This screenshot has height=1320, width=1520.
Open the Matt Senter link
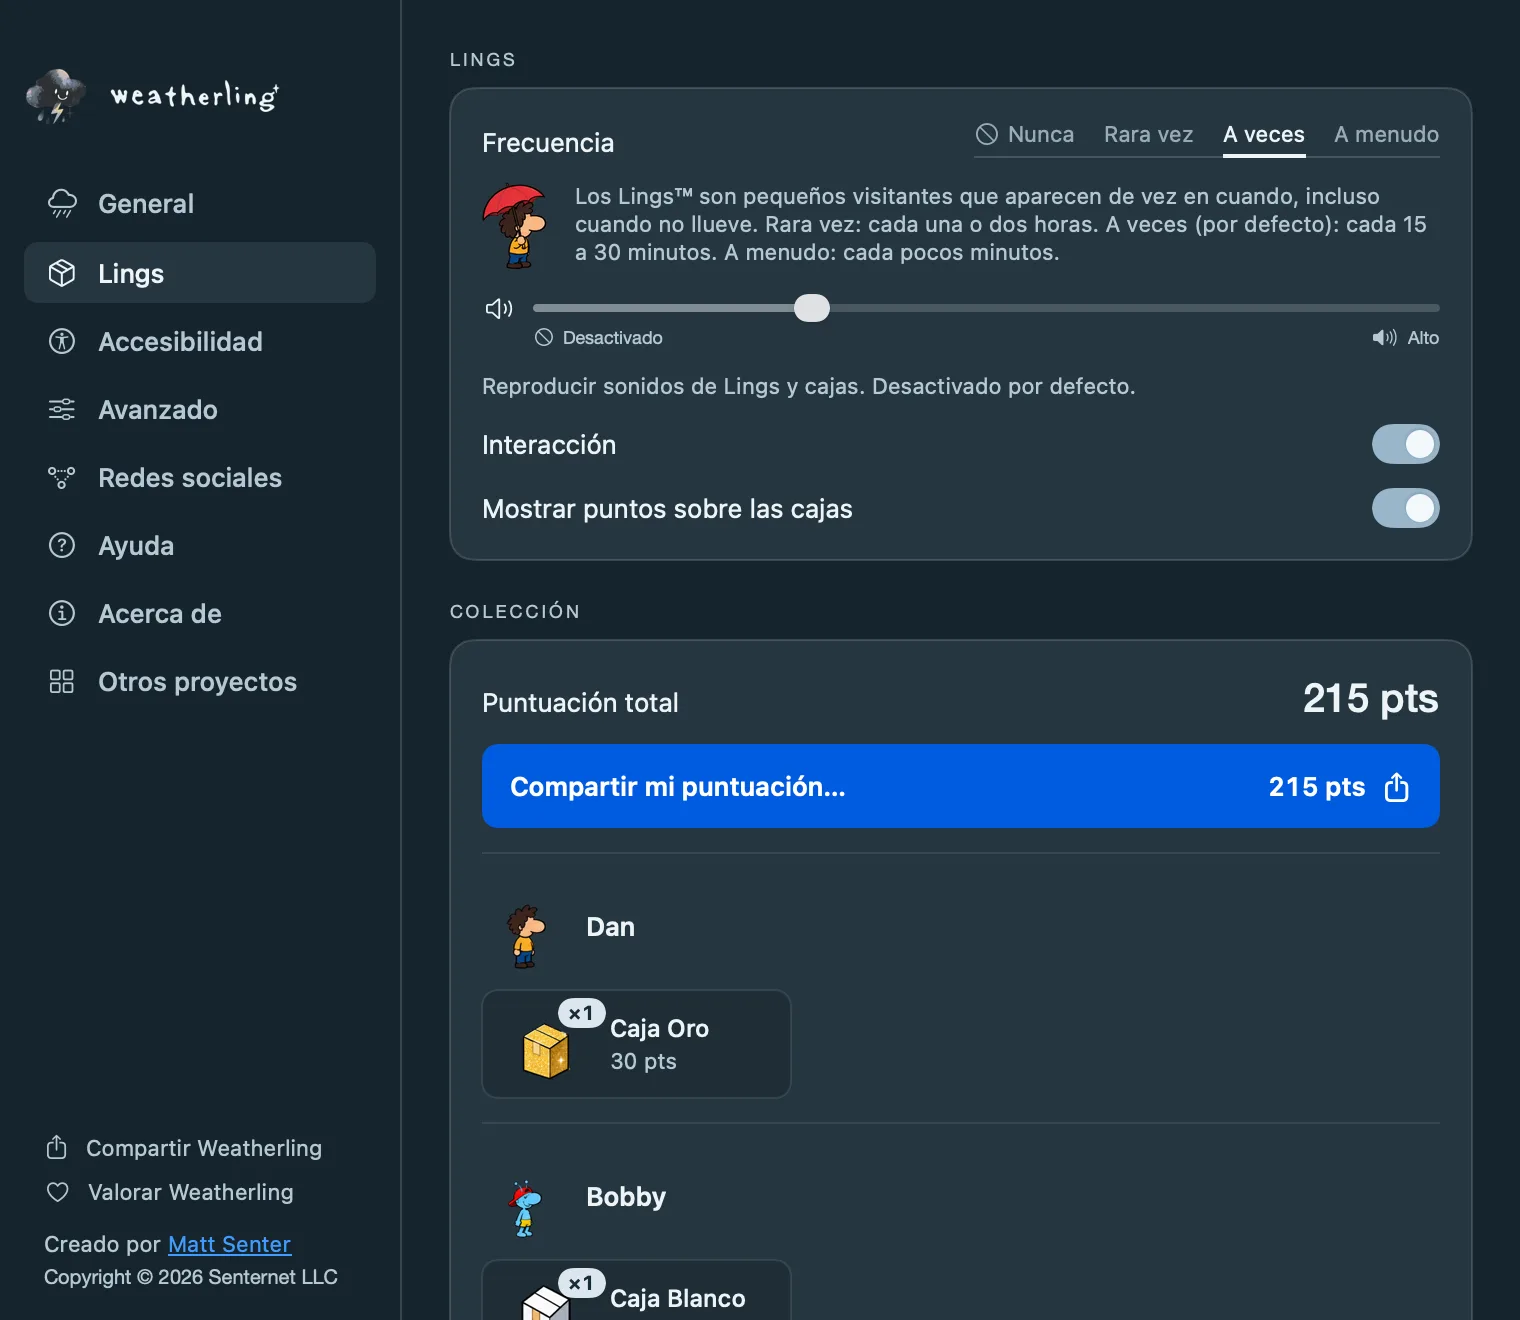(x=229, y=1244)
